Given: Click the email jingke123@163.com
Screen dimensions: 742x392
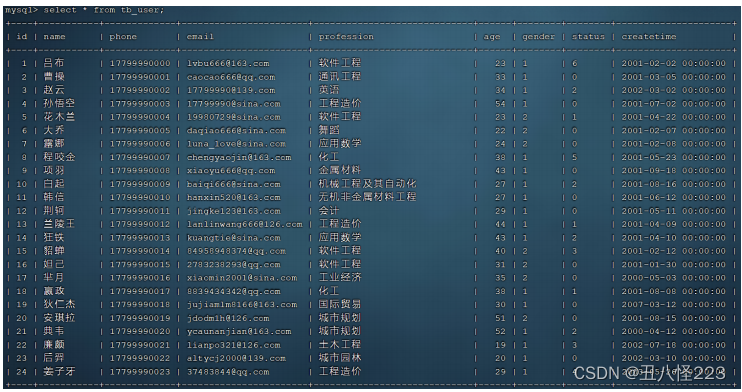Looking at the screenshot, I should (234, 211).
